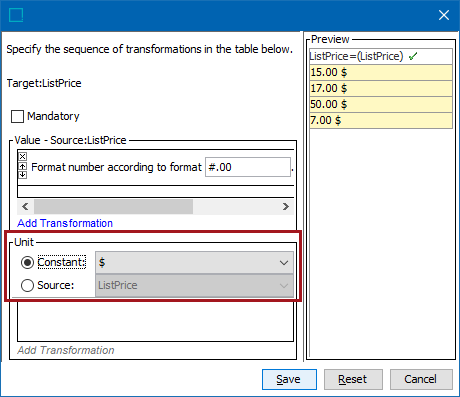Enable the Mandatory checkbox
The height and width of the screenshot is (397, 460).
[17, 116]
